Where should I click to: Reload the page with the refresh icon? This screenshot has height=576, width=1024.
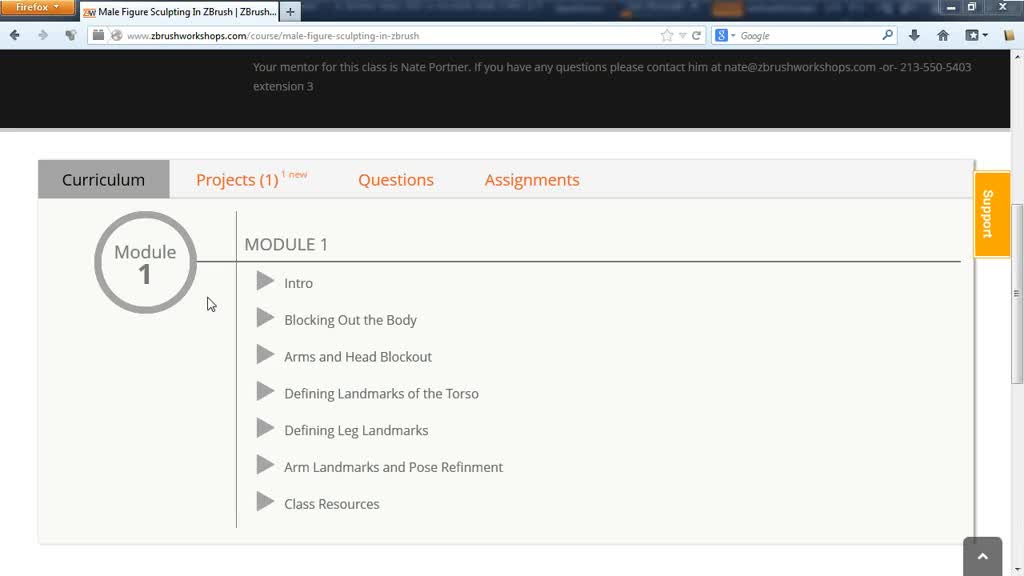tap(696, 36)
